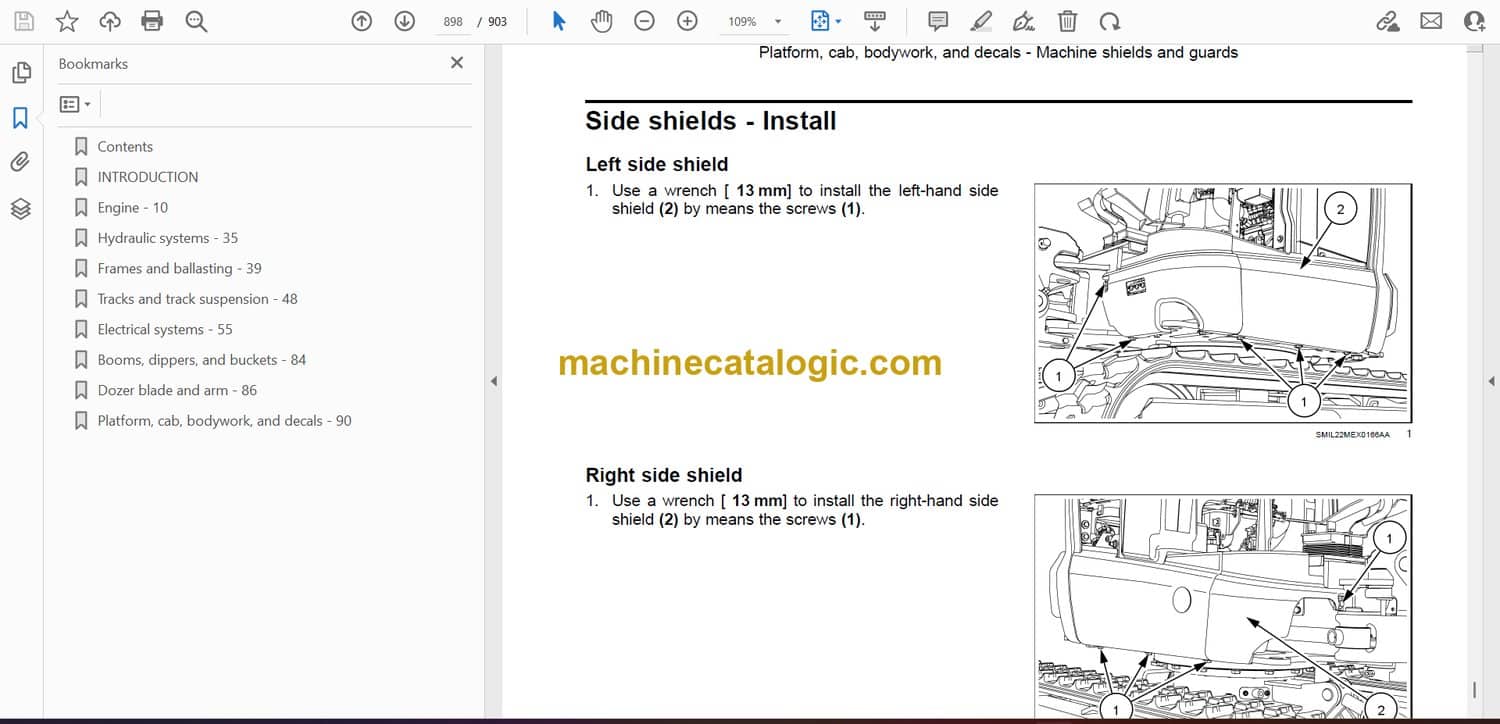
Task: Select the Hand pan tool
Action: pyautogui.click(x=601, y=21)
